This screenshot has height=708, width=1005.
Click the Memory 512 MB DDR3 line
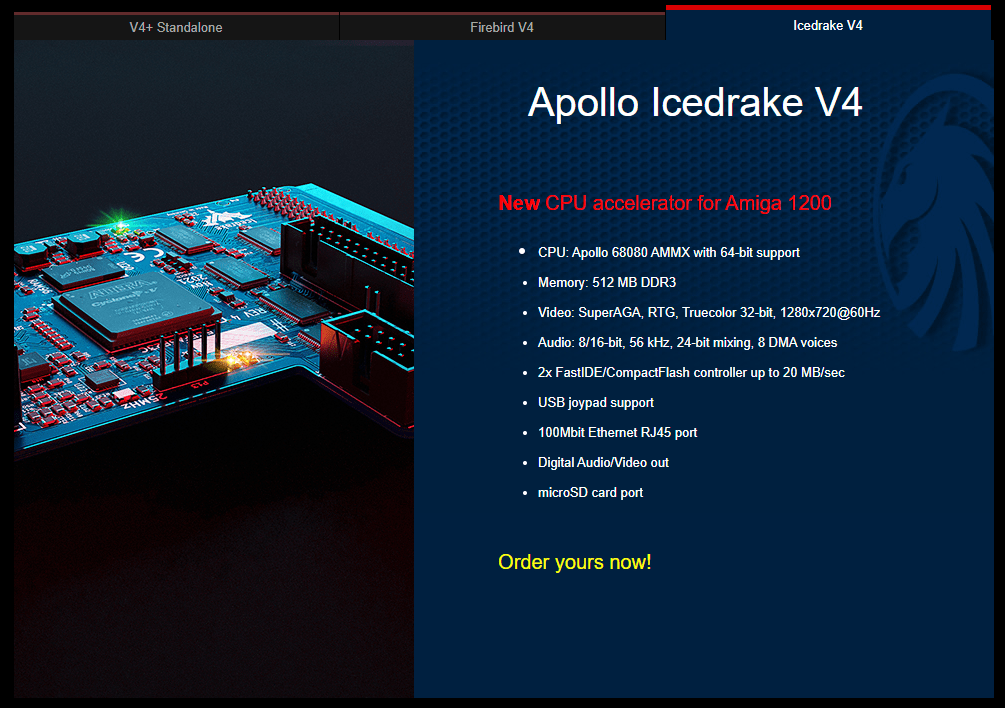point(606,283)
